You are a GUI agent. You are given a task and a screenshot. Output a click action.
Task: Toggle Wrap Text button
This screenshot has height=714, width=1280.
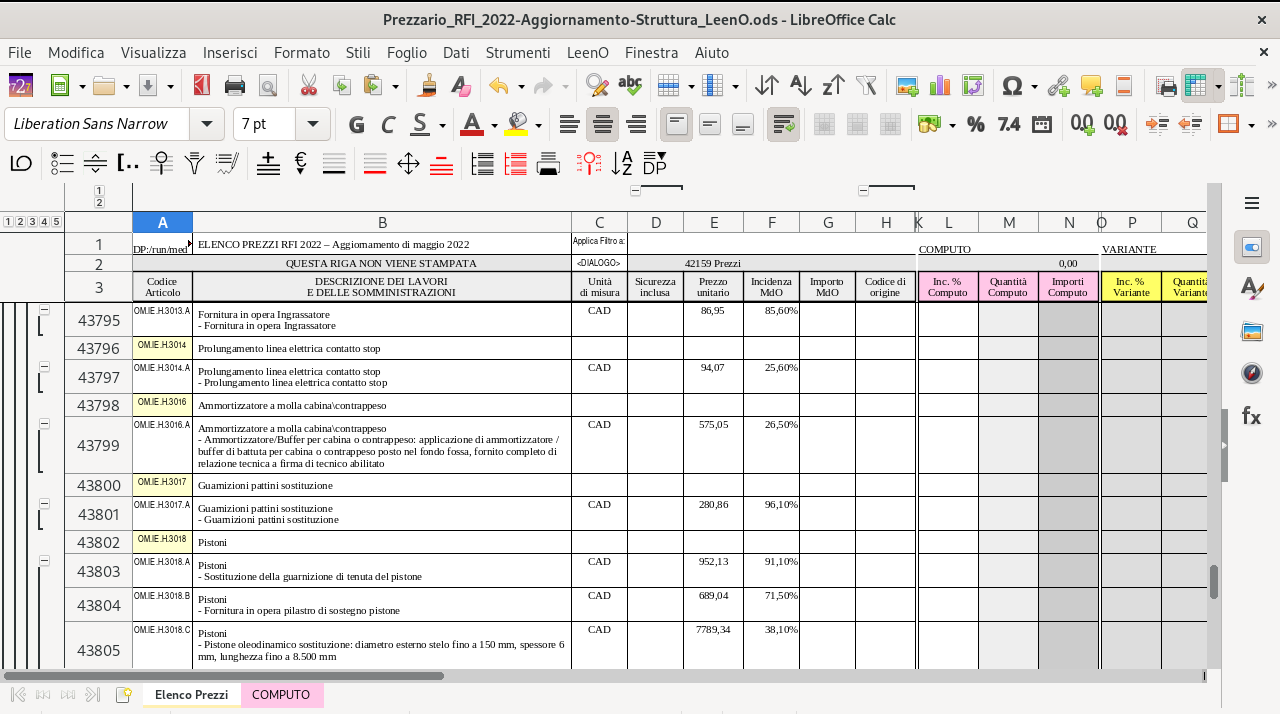(x=783, y=124)
